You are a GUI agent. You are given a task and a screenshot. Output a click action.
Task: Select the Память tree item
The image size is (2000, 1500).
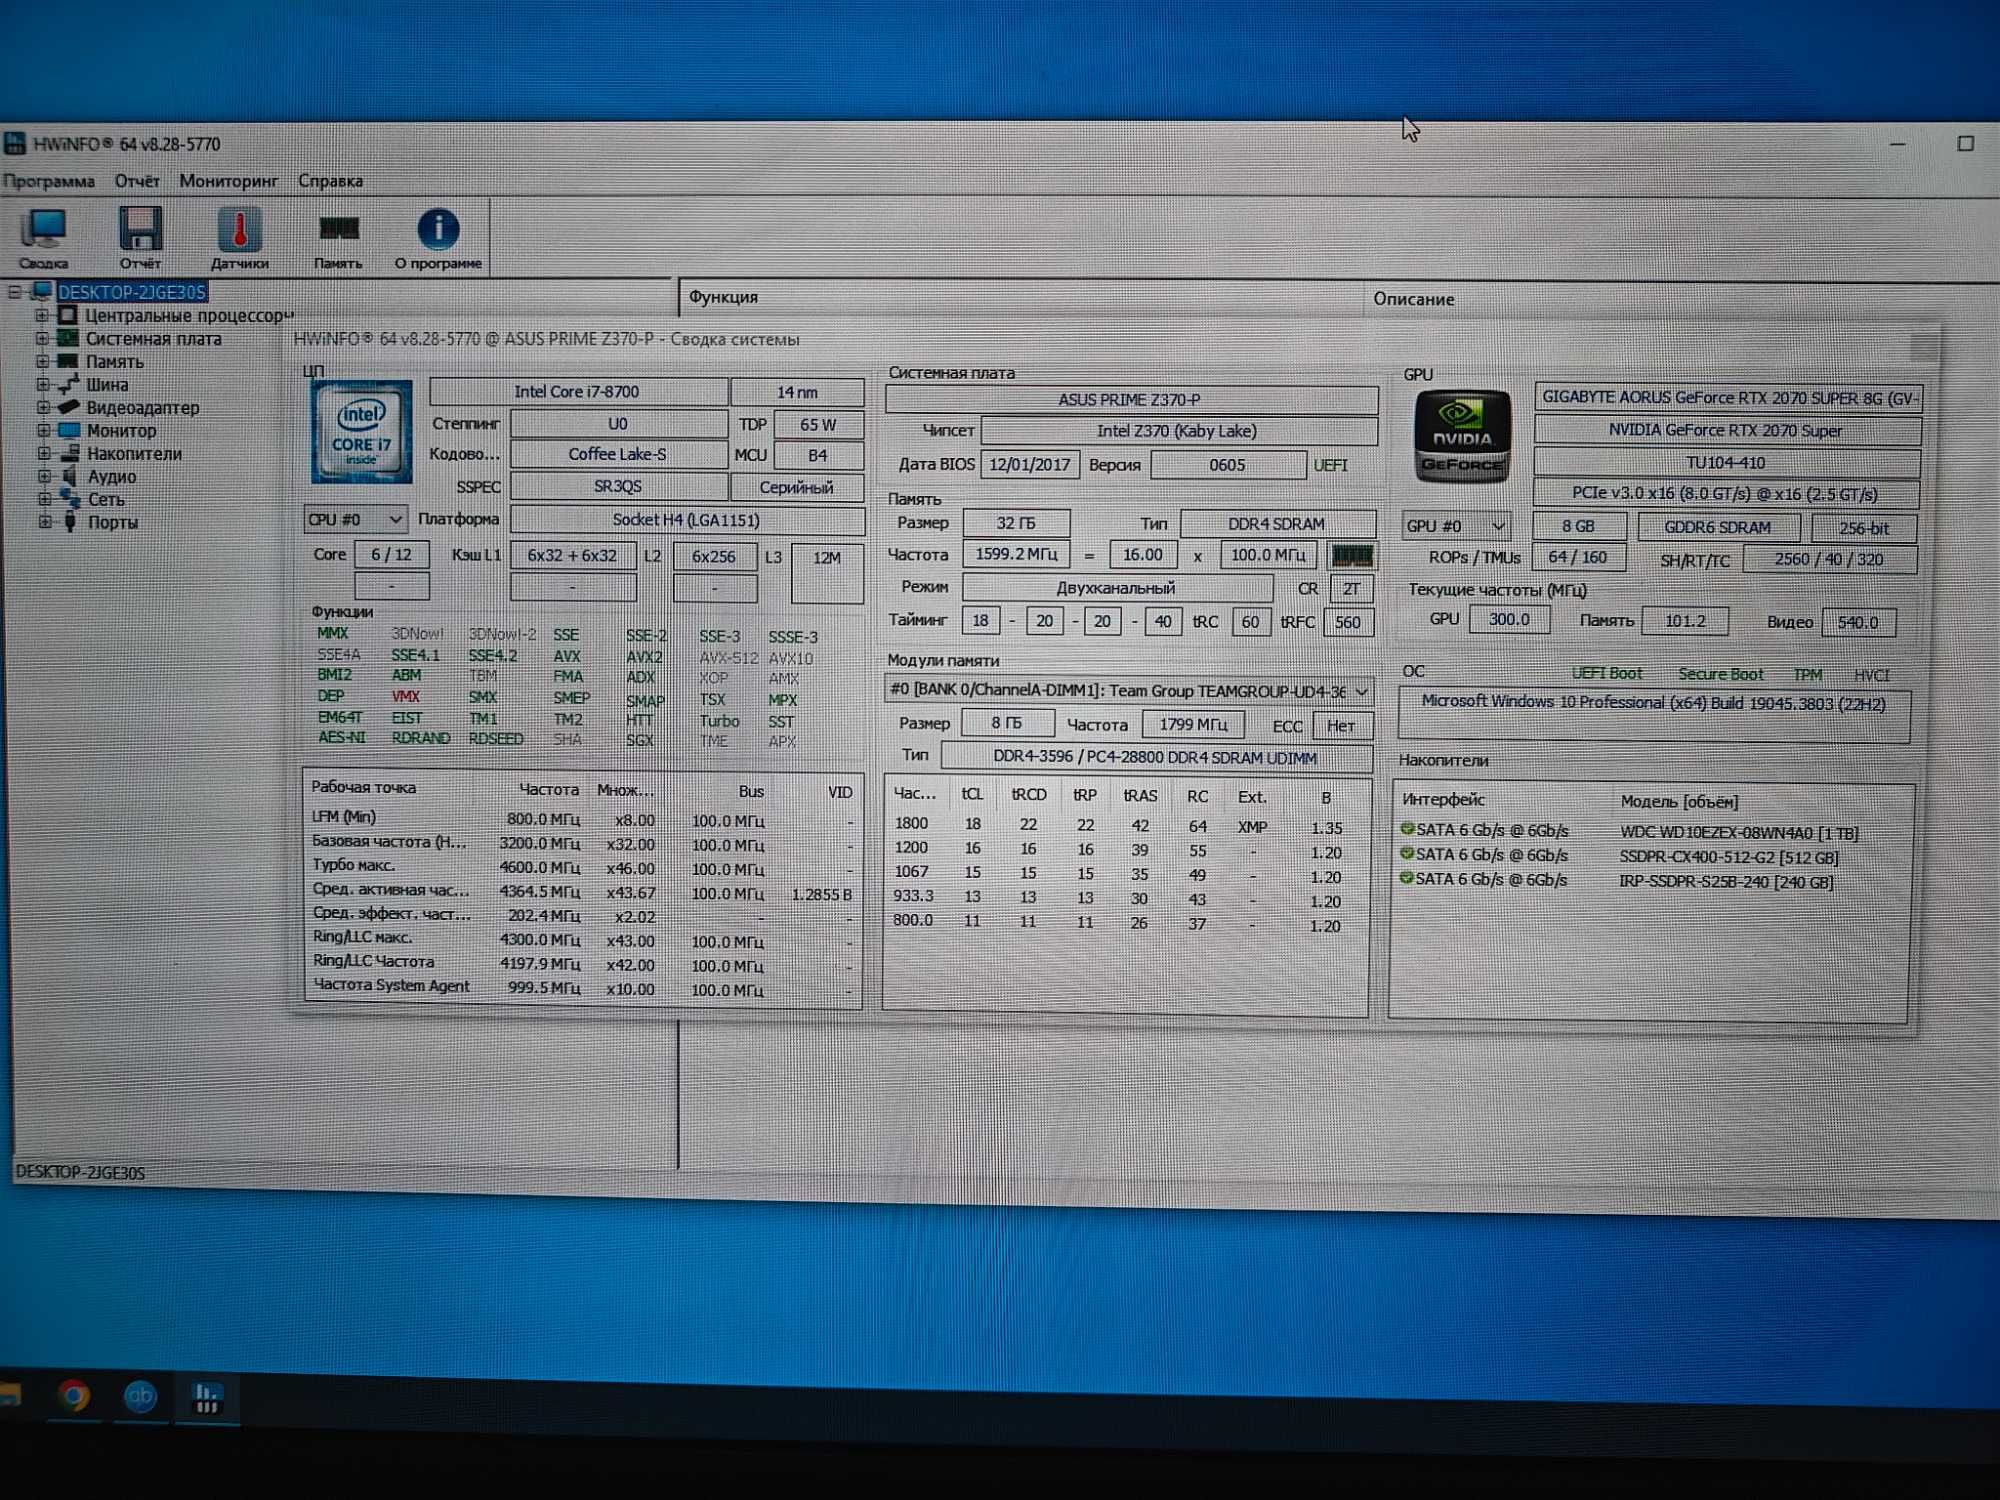[x=114, y=361]
